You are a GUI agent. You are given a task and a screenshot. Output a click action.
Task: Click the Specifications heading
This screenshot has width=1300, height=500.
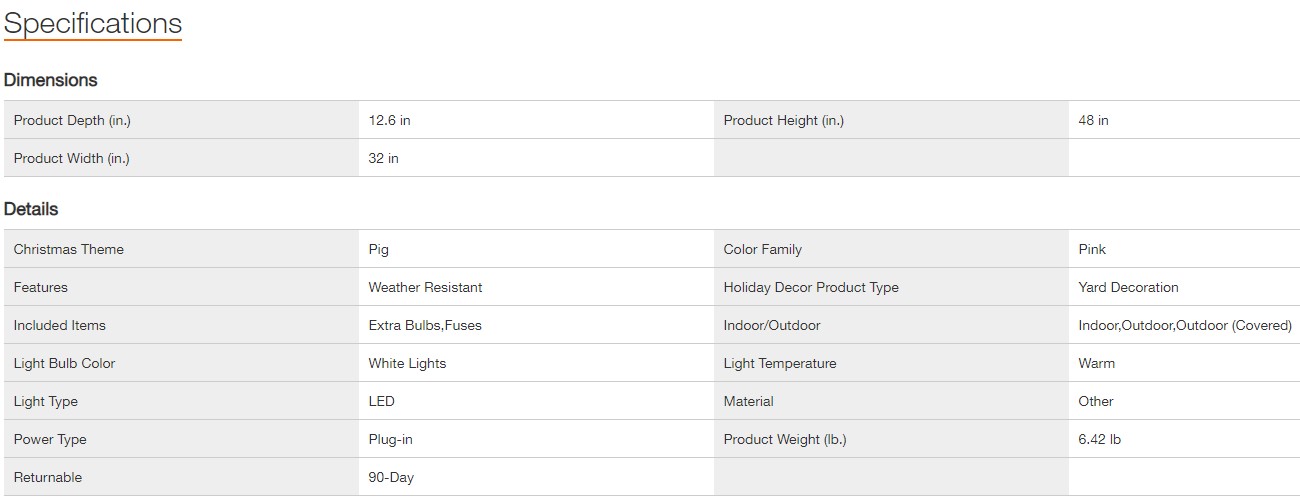[93, 24]
